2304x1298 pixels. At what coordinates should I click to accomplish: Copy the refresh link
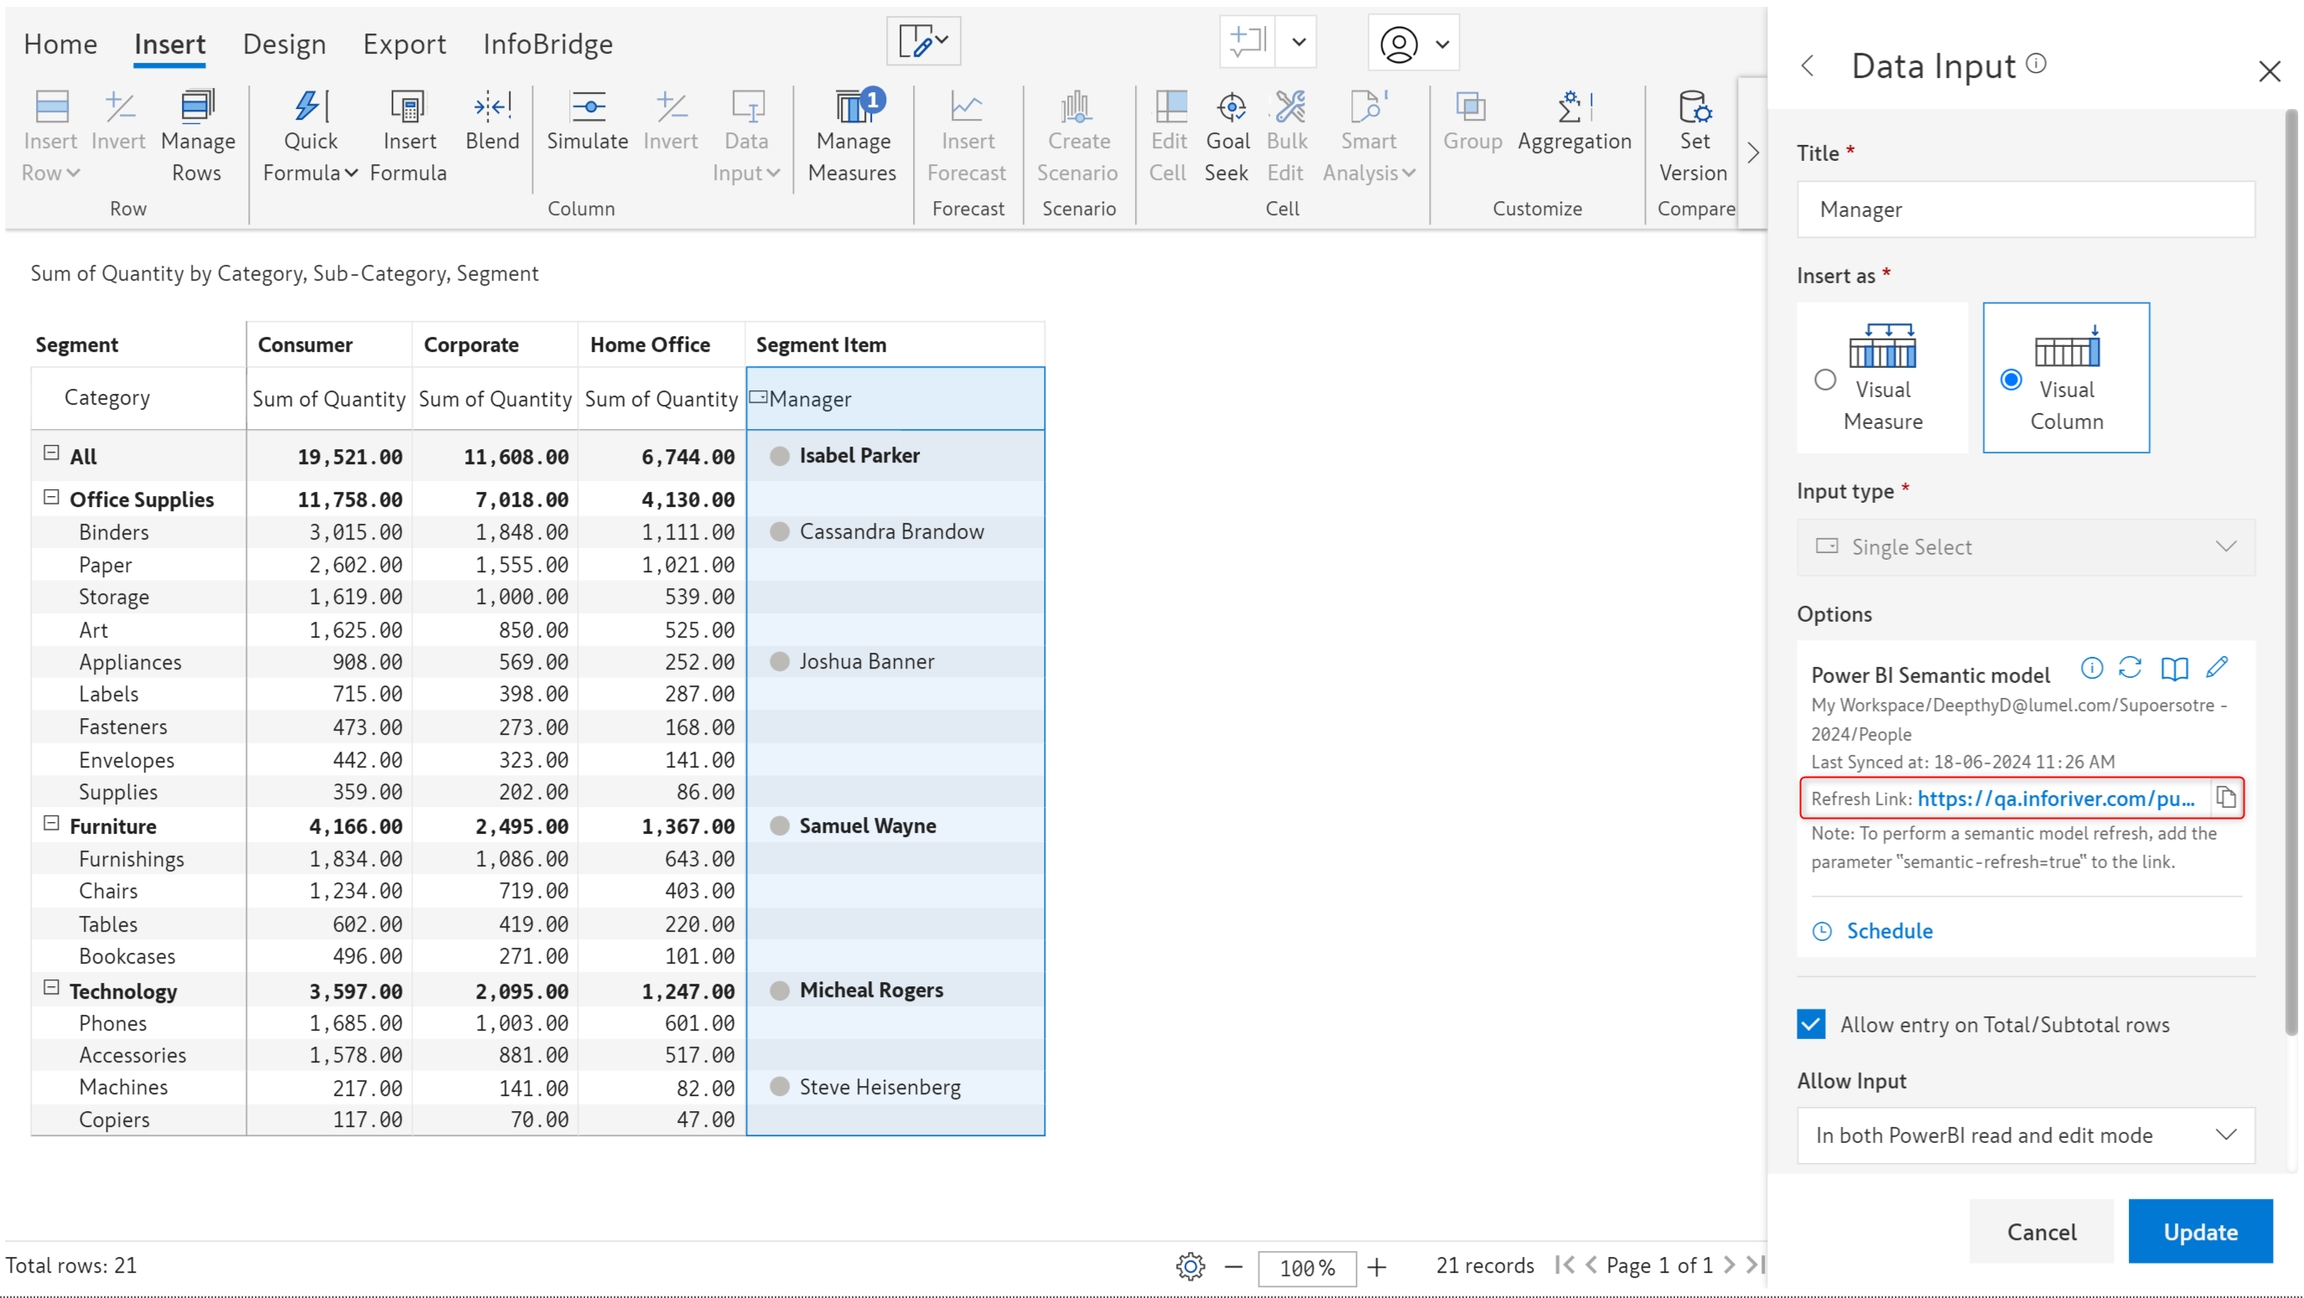pyautogui.click(x=2226, y=797)
